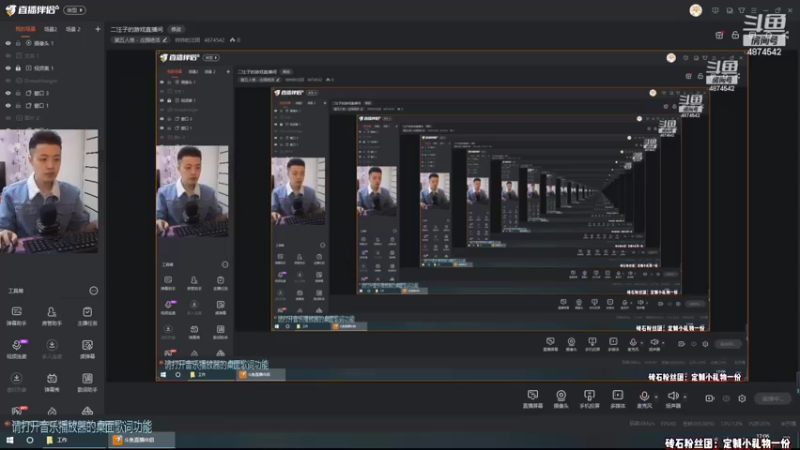Viewport: 800px width, 450px height.
Task: Show the hidden DreadHunger source
Action: [x=8, y=81]
